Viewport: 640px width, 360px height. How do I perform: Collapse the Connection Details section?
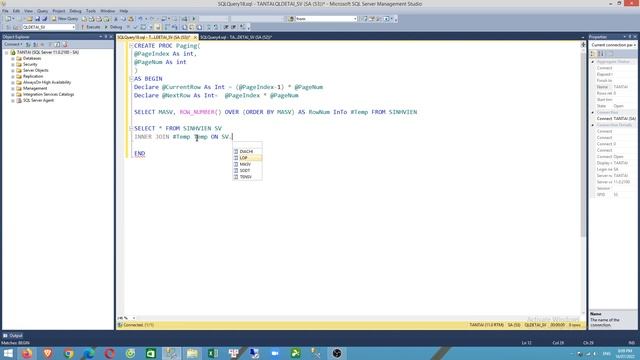pyautogui.click(x=593, y=125)
